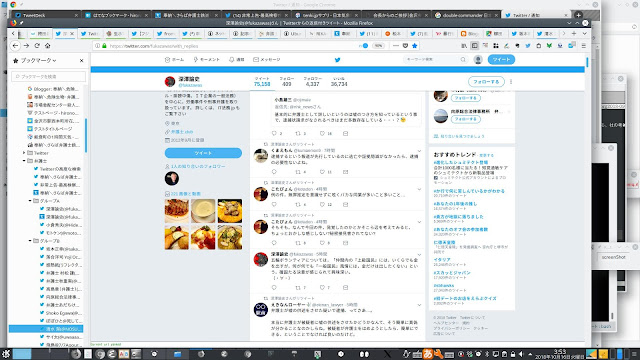640x360 pixels.
Task: Retweet 深澤諭史's own tweet about volunteers
Action: tap(298, 287)
